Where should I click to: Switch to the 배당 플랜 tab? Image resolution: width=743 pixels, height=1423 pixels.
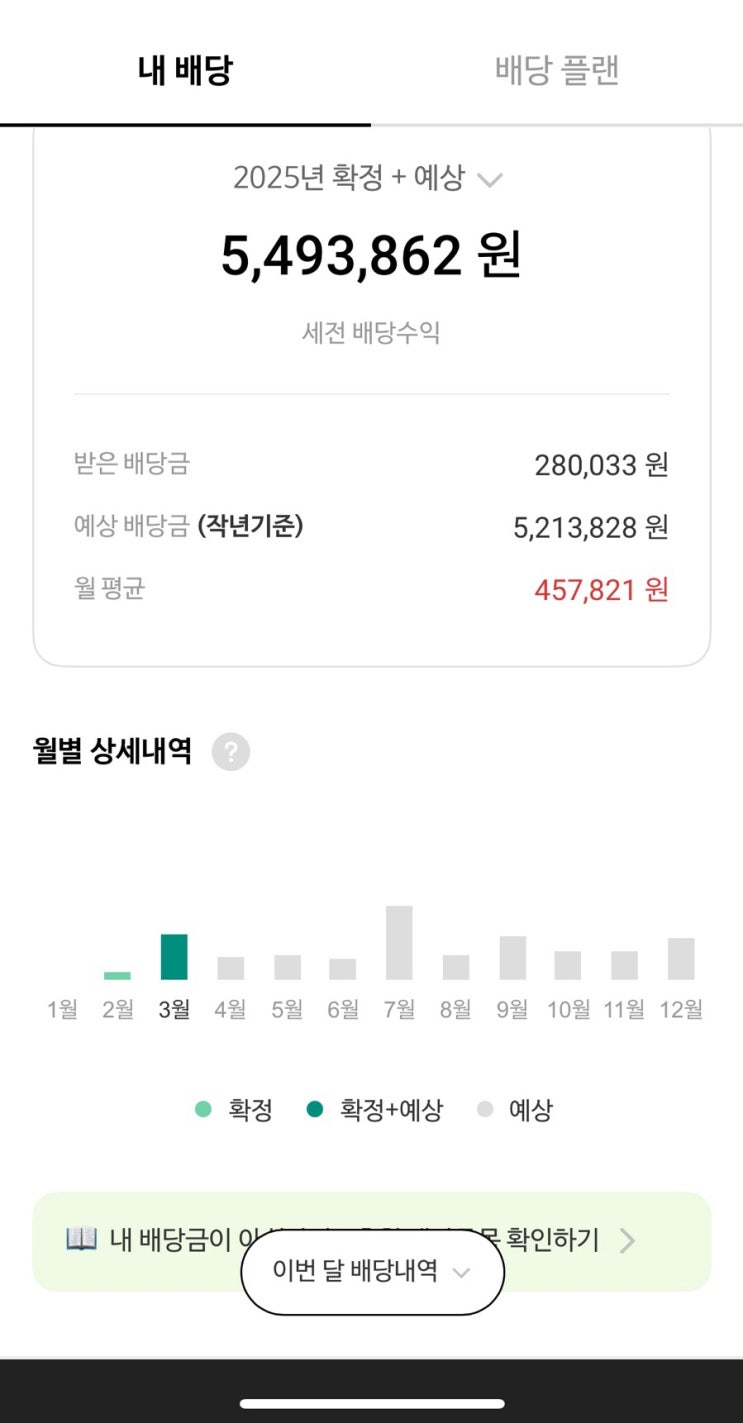[557, 70]
